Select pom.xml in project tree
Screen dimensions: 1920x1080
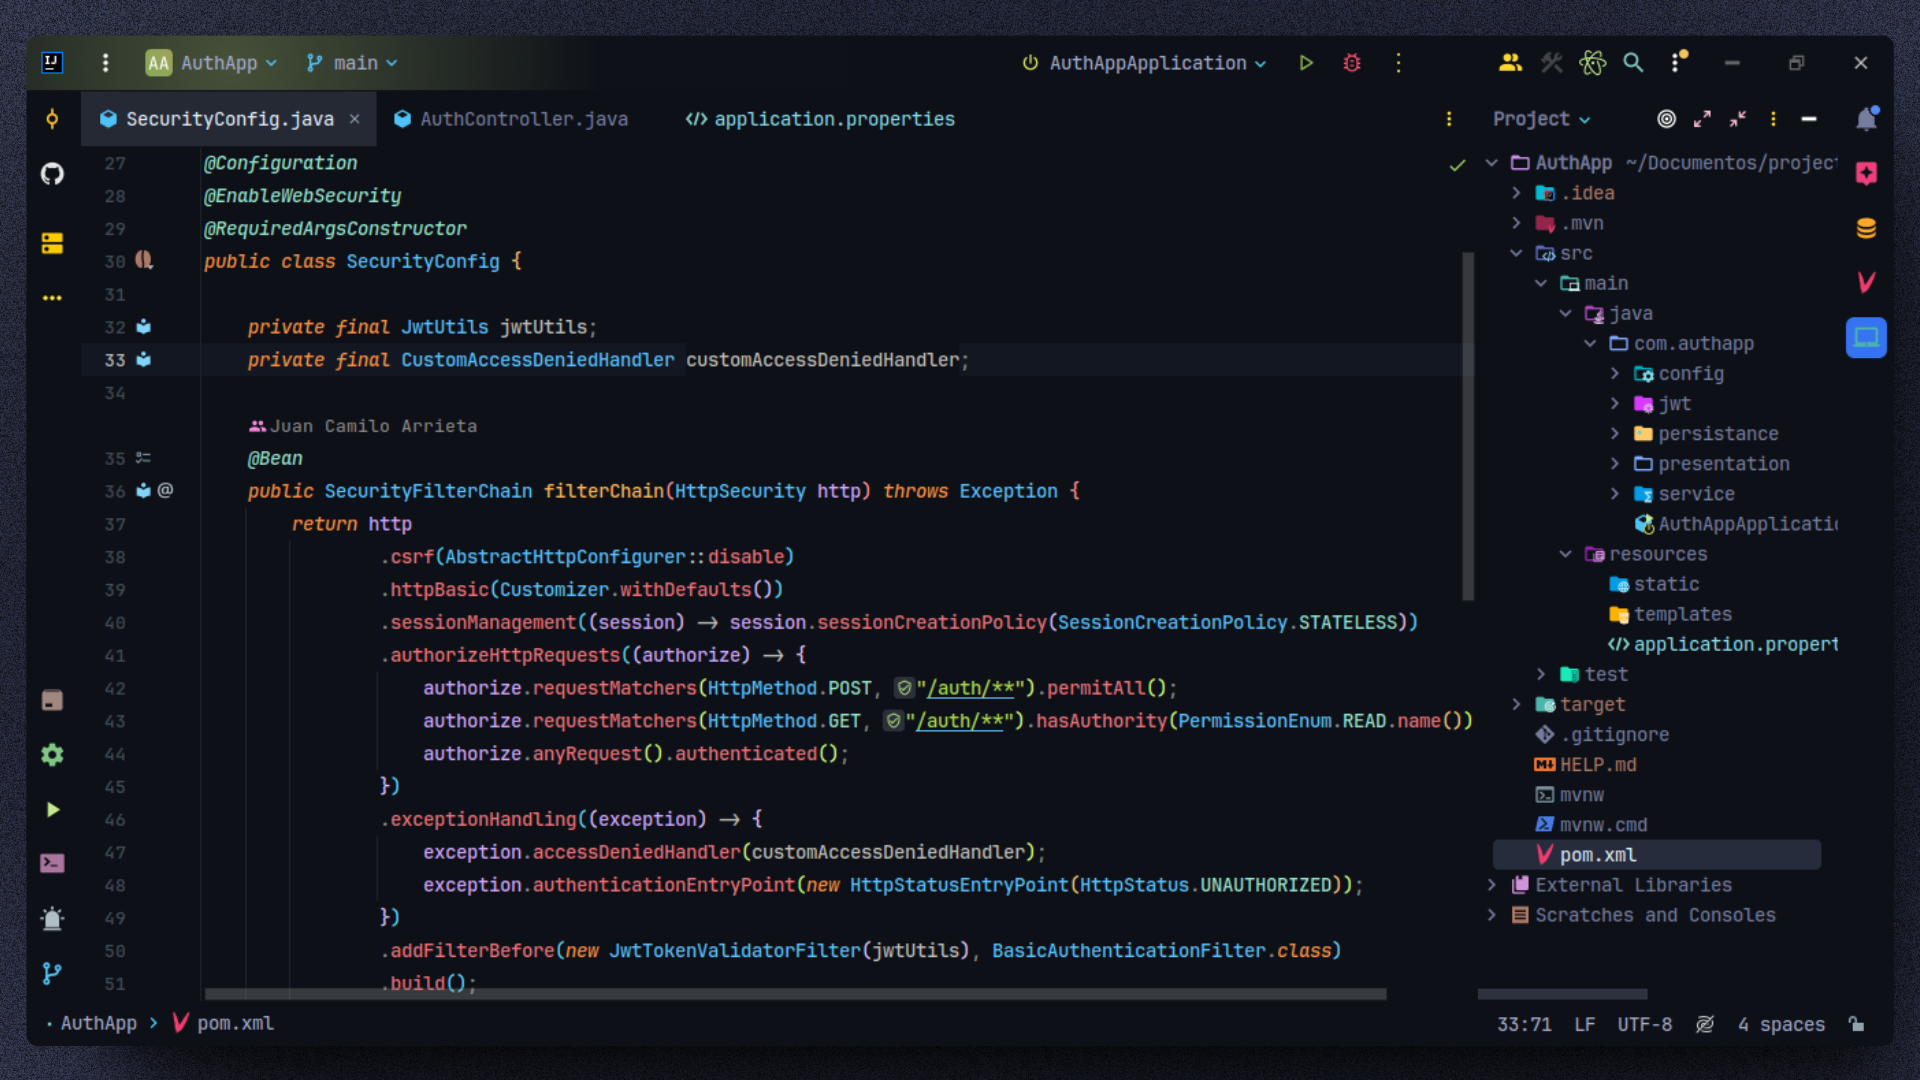[1656, 855]
